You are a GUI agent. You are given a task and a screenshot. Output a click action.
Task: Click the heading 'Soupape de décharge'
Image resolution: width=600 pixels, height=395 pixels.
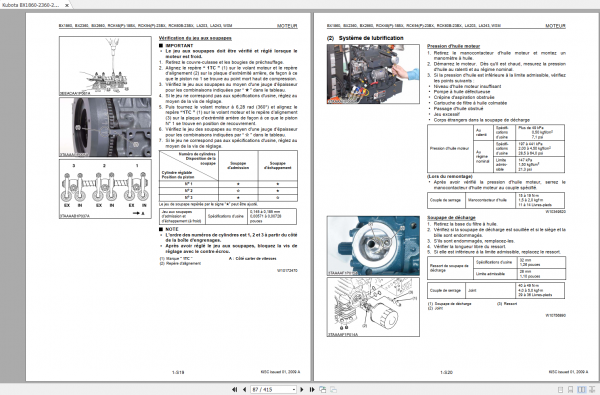coord(451,218)
